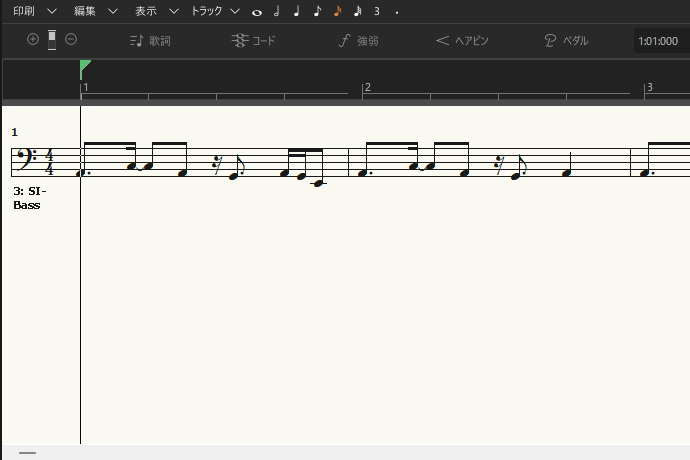Insert a chord with the コード button
This screenshot has width=690, height=460.
[x=253, y=41]
